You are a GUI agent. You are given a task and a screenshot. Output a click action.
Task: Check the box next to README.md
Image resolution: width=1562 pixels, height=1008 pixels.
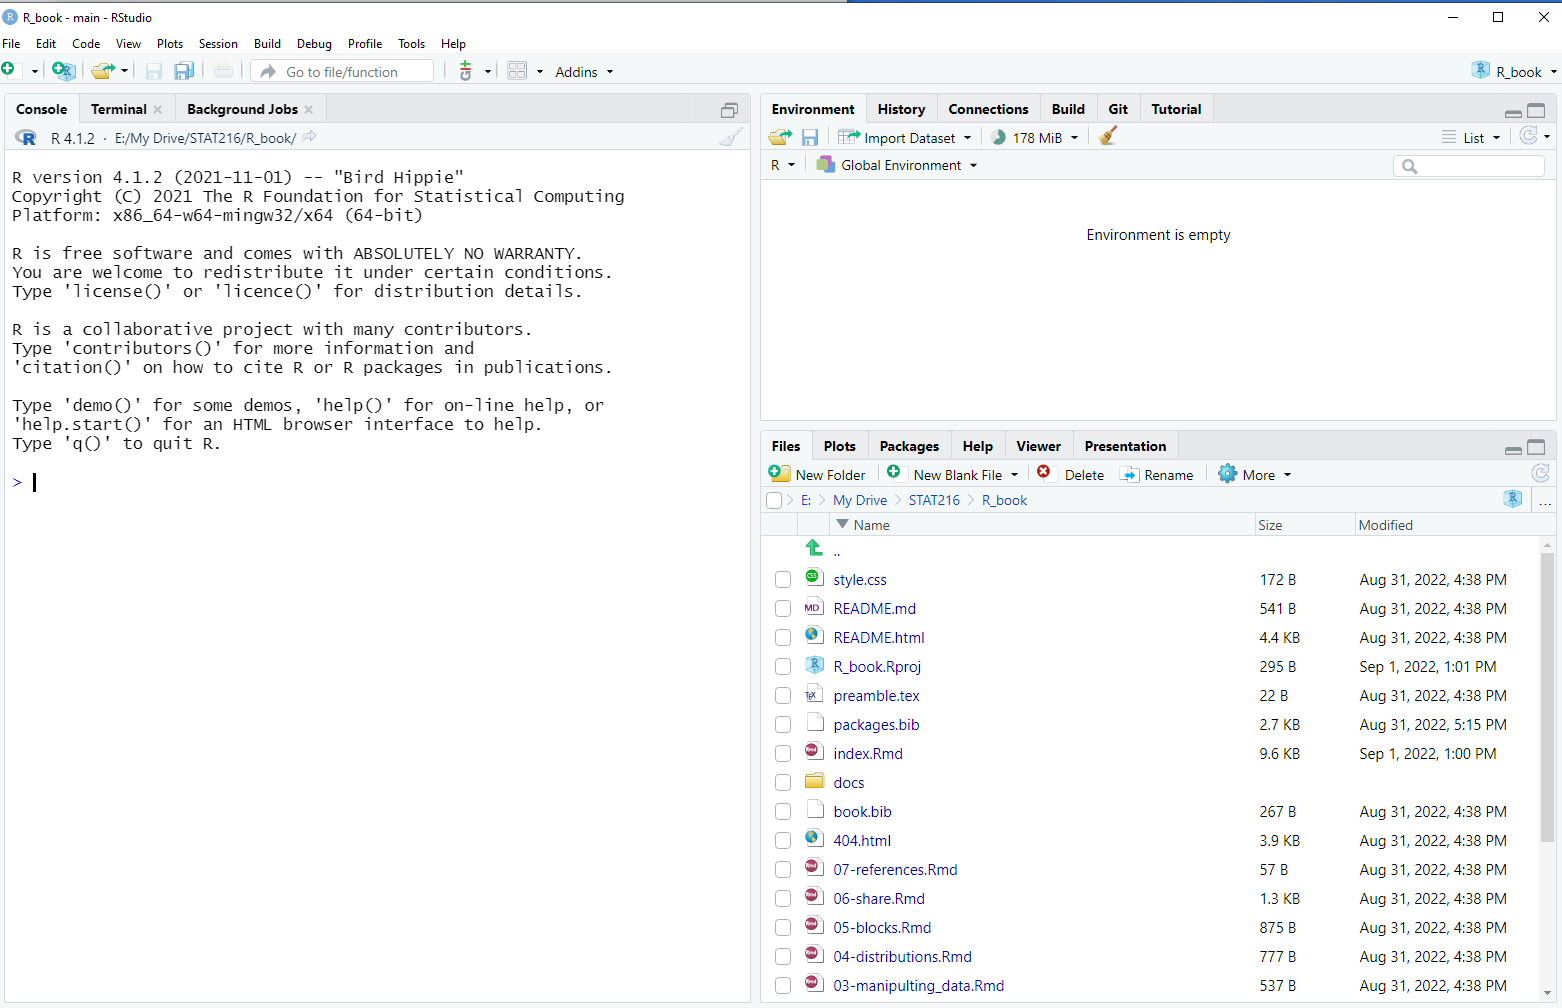[x=783, y=609]
